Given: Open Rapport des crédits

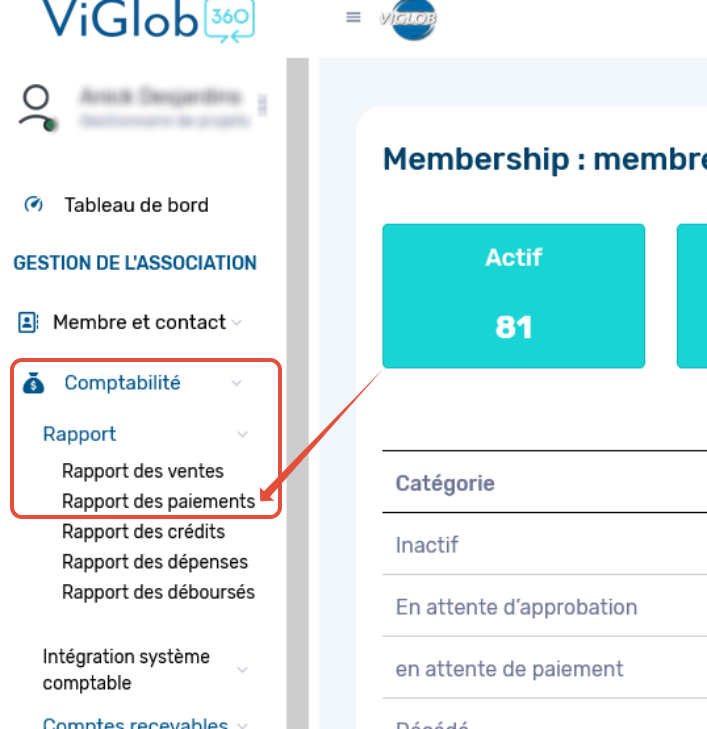Looking at the screenshot, I should click(x=143, y=531).
